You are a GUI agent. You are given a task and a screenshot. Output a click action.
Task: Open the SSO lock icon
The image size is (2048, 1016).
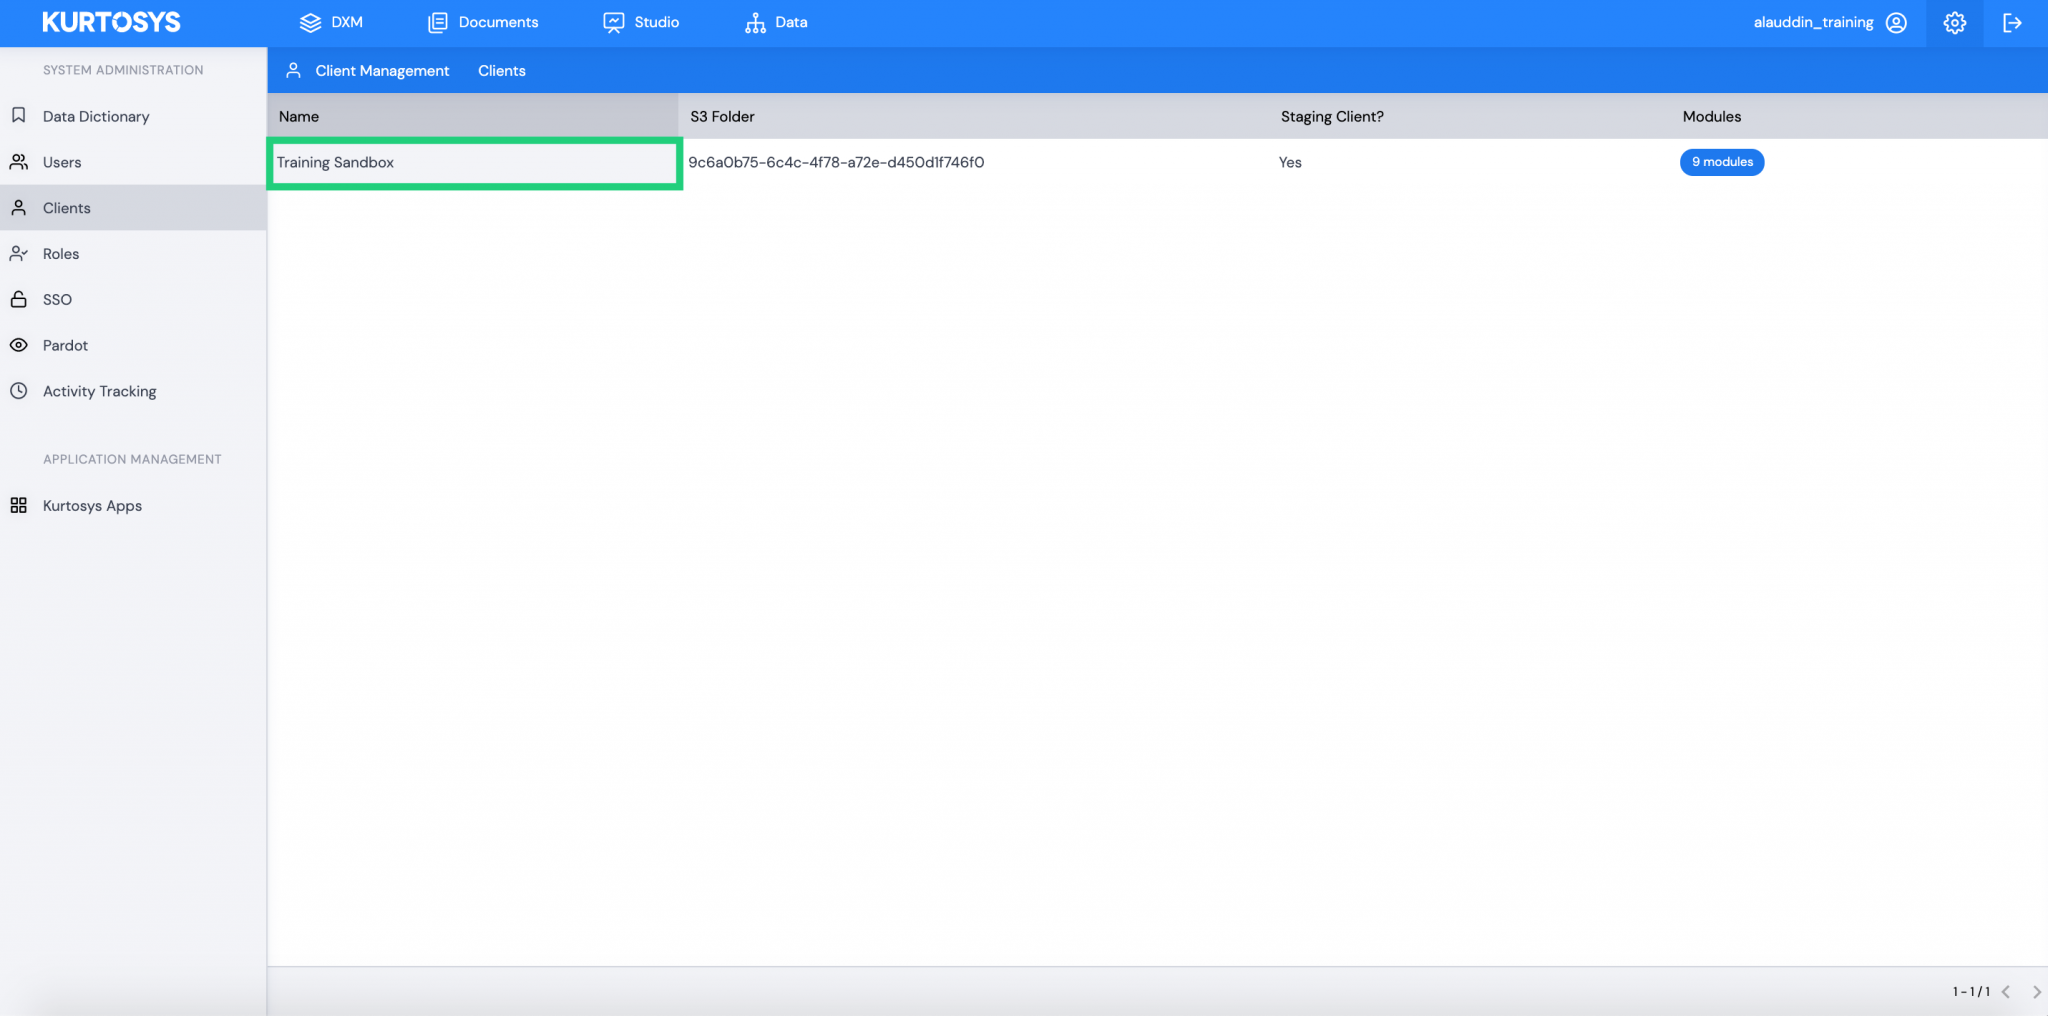click(19, 299)
